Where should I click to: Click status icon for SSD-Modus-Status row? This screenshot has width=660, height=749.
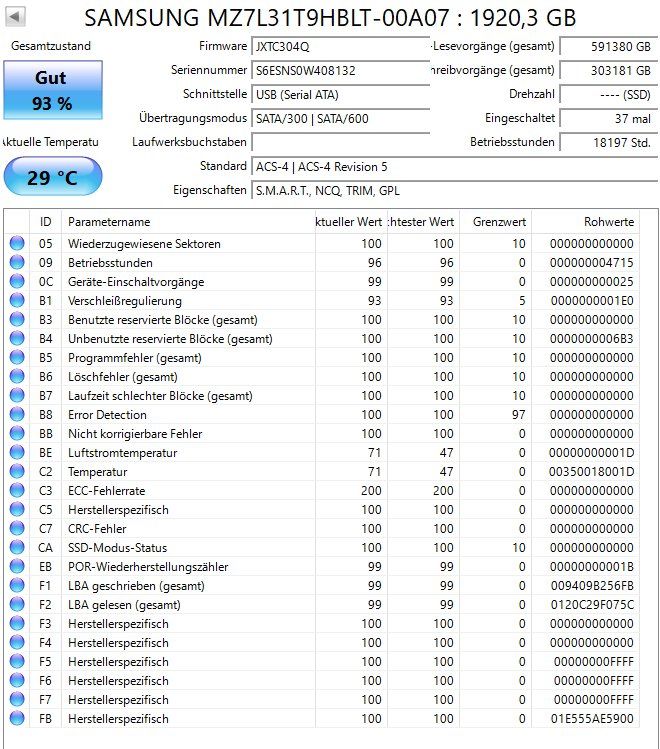click(17, 547)
